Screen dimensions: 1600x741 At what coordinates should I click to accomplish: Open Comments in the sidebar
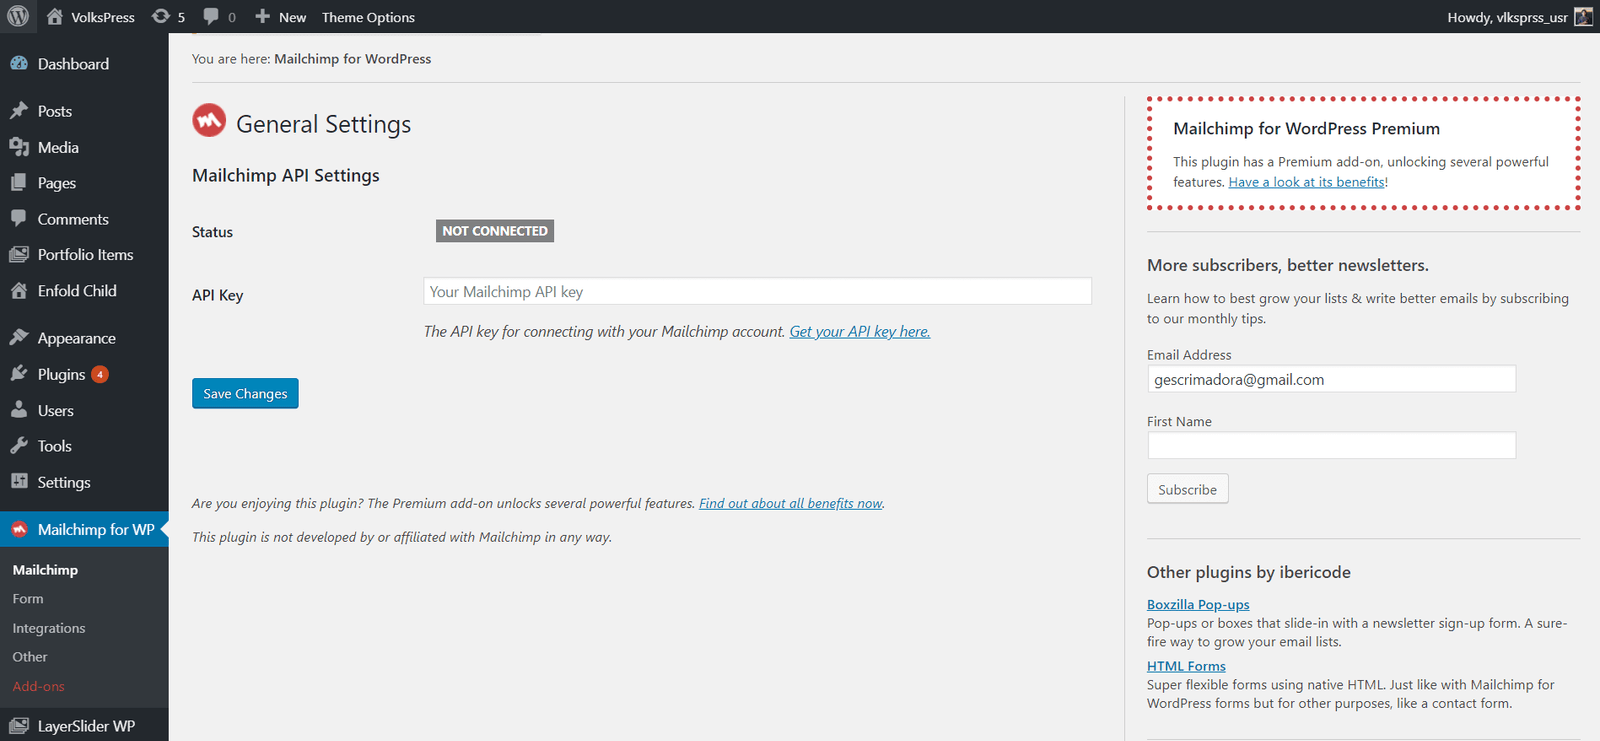point(73,219)
